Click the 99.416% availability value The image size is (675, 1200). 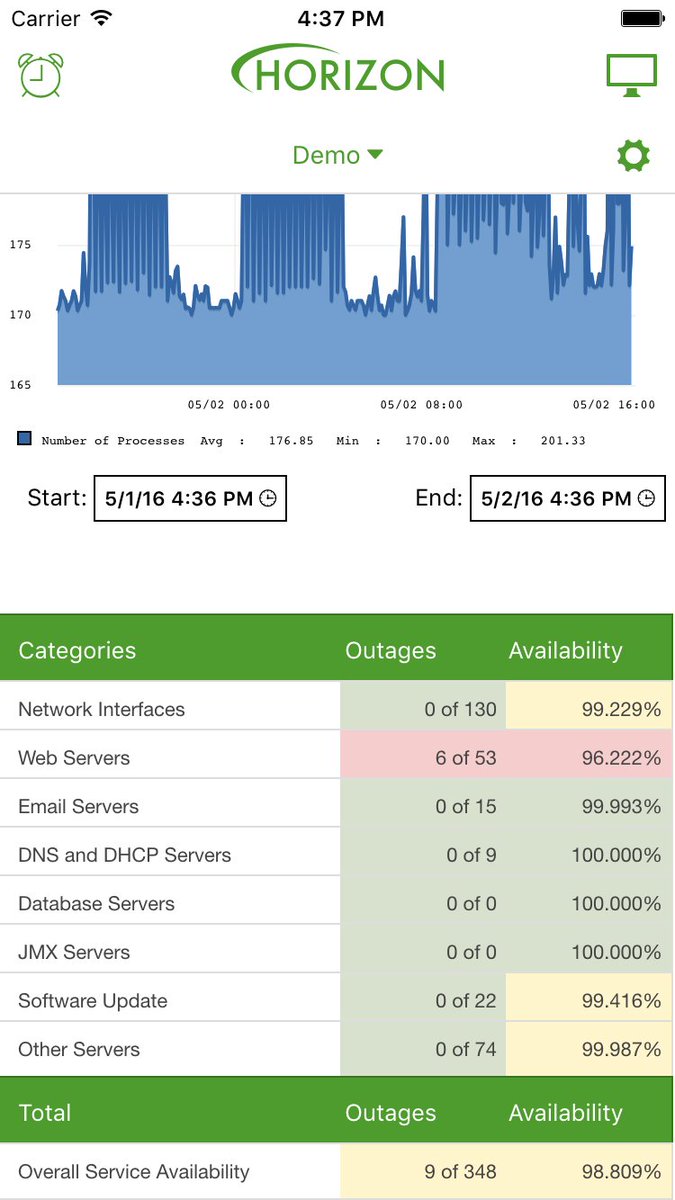point(621,1001)
